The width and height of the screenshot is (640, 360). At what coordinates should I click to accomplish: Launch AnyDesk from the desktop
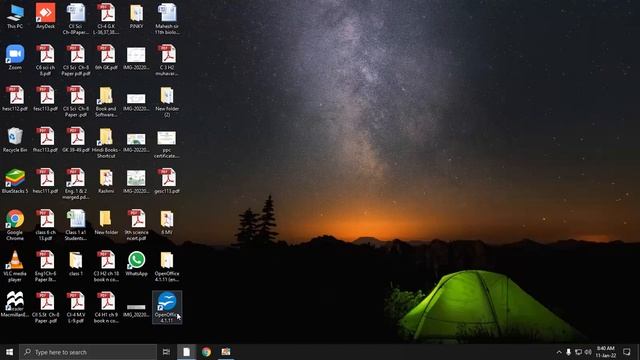(45, 16)
